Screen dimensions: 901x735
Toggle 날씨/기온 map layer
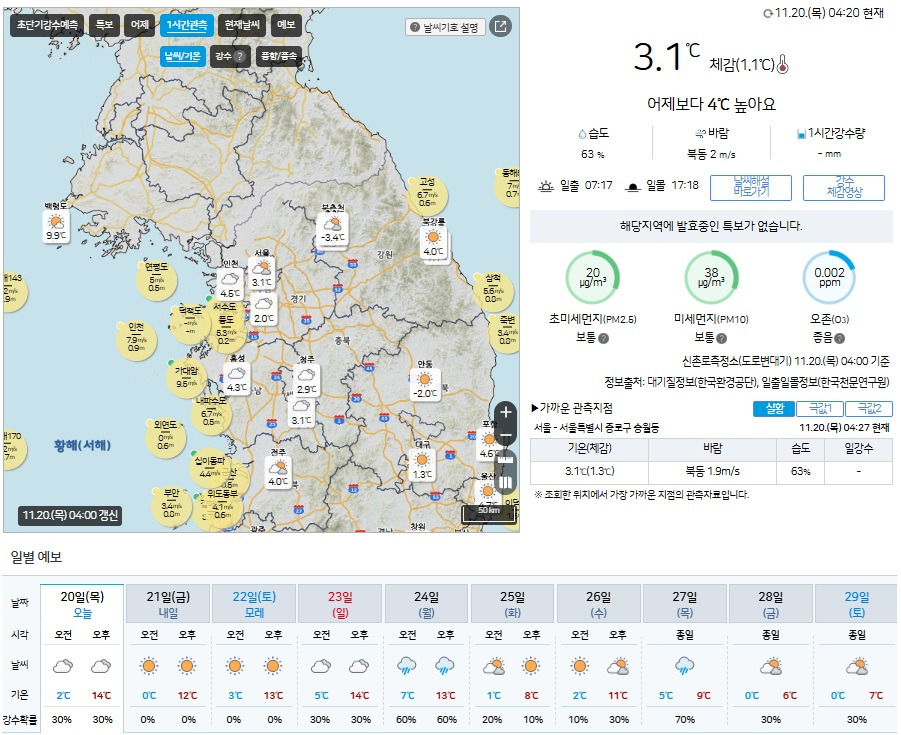[x=183, y=56]
